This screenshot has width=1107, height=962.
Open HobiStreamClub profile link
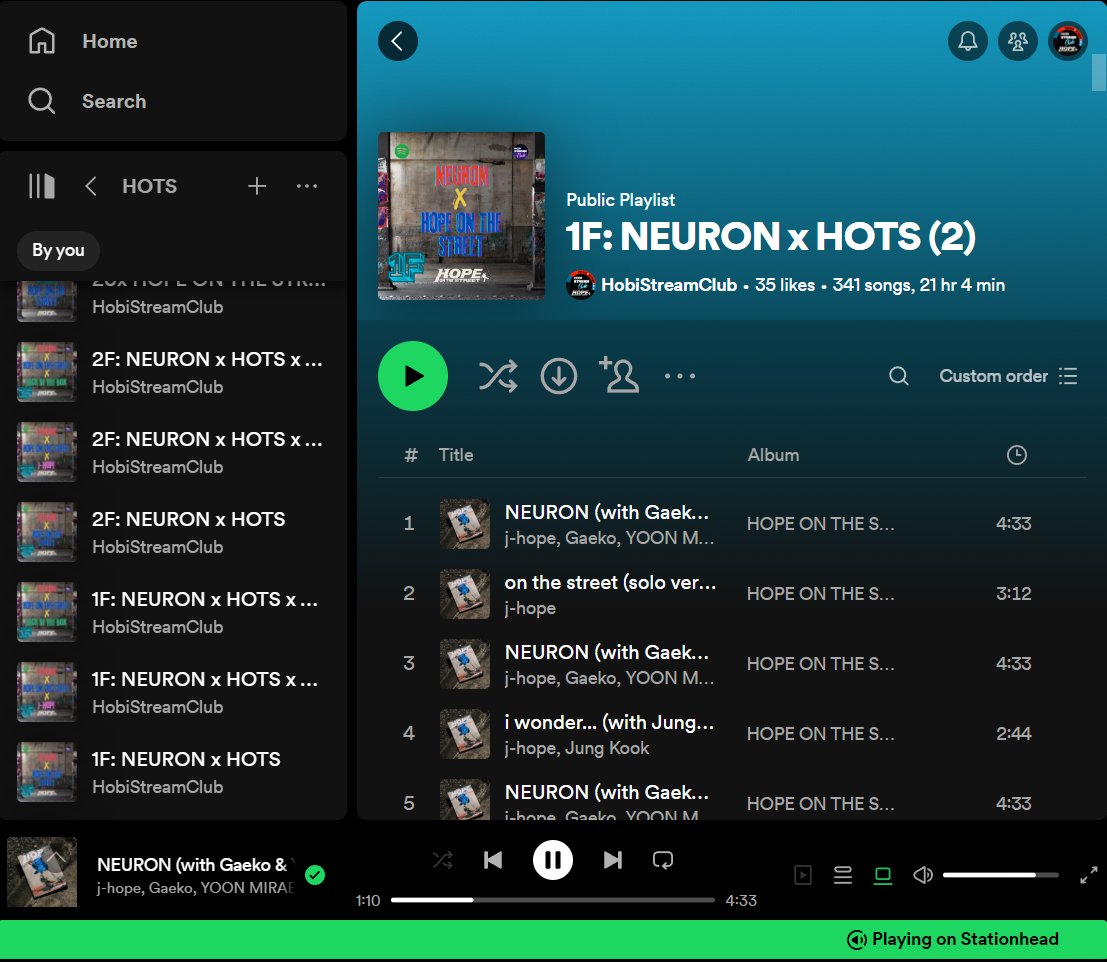tap(669, 285)
